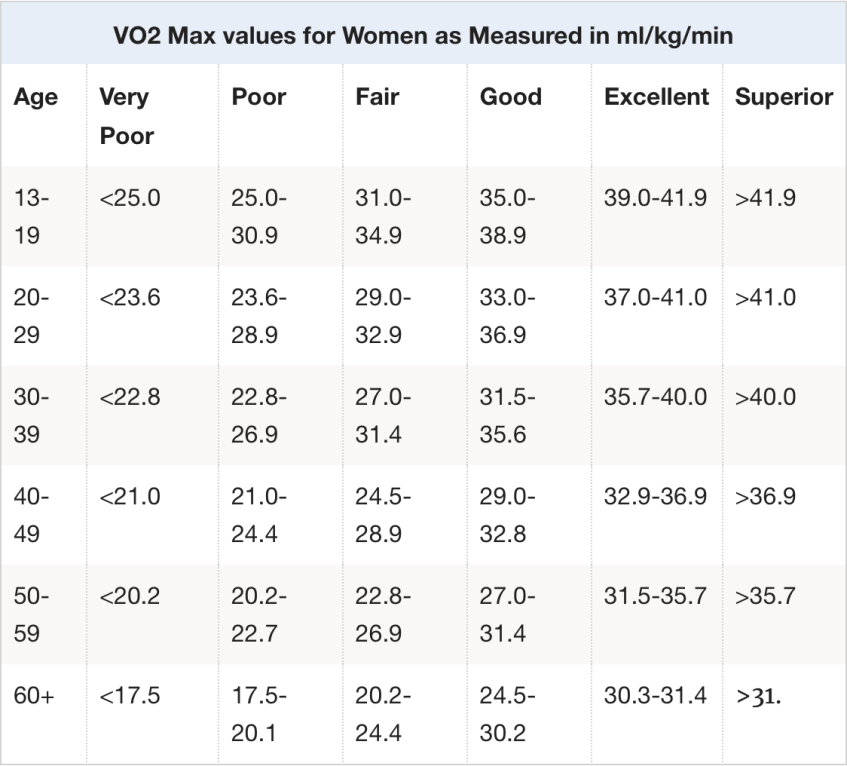The height and width of the screenshot is (766, 847).
Task: Select the Fair column header
Action: point(377,97)
